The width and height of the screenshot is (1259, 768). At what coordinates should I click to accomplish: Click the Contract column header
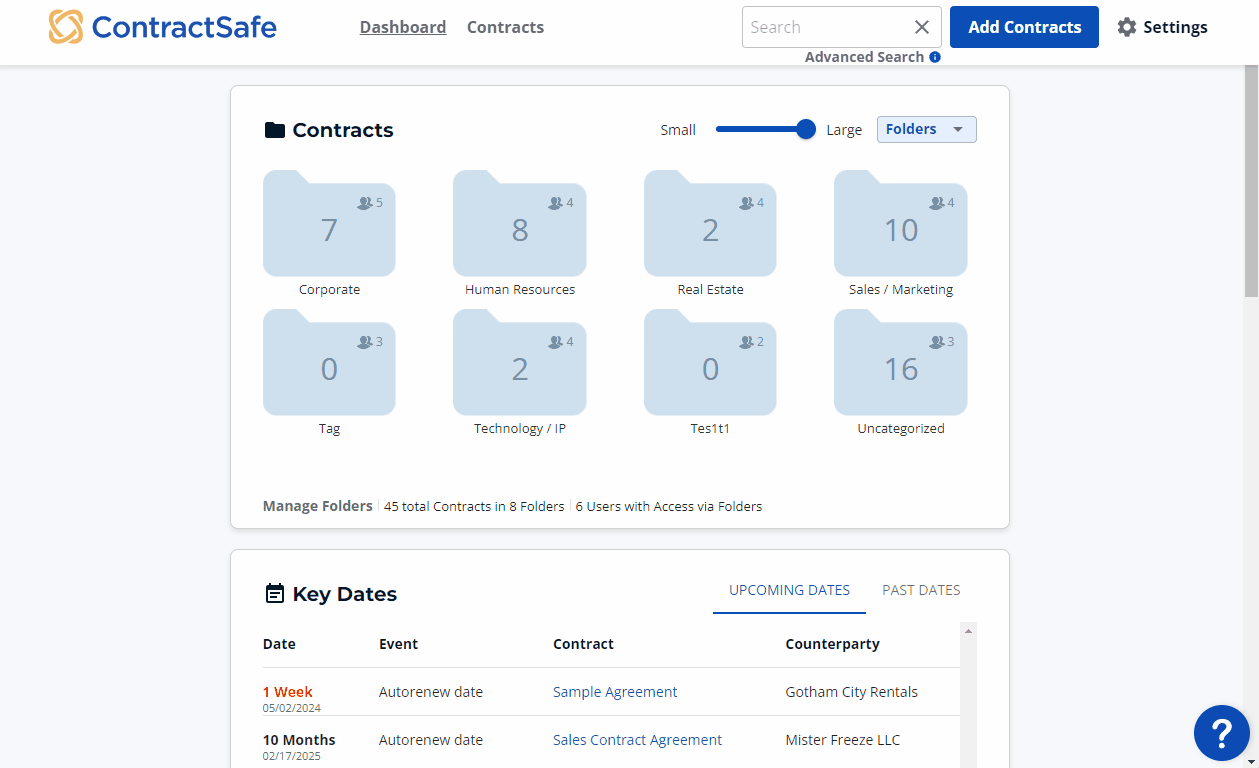coord(583,644)
